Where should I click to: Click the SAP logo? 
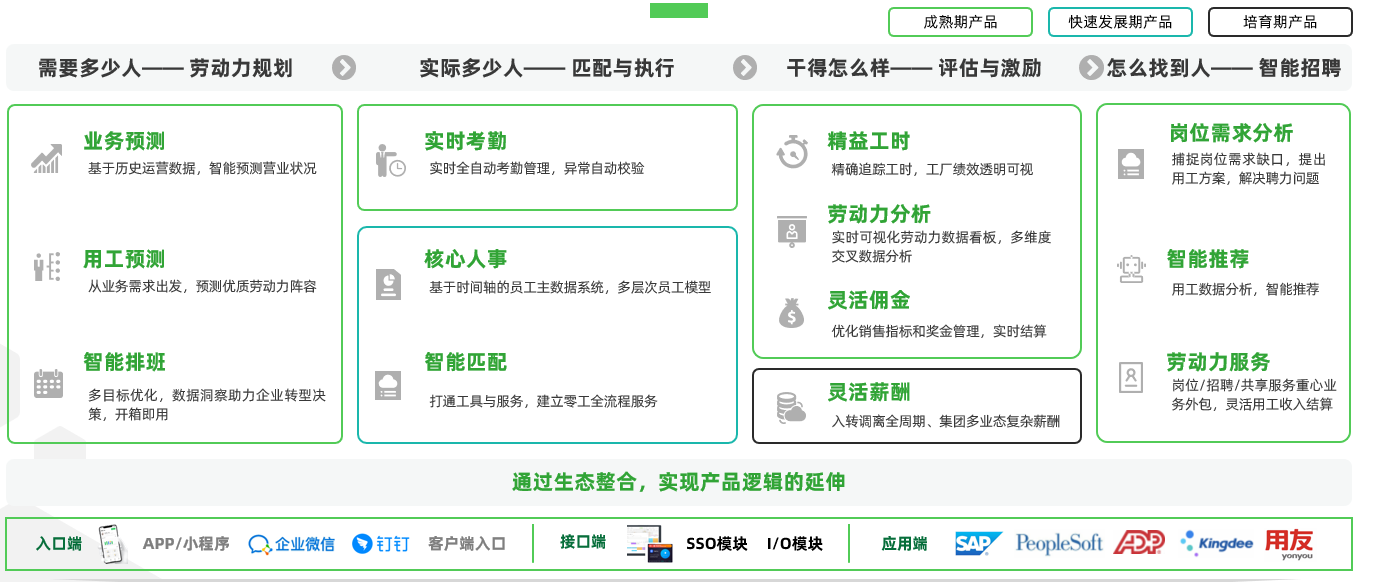coord(979,543)
